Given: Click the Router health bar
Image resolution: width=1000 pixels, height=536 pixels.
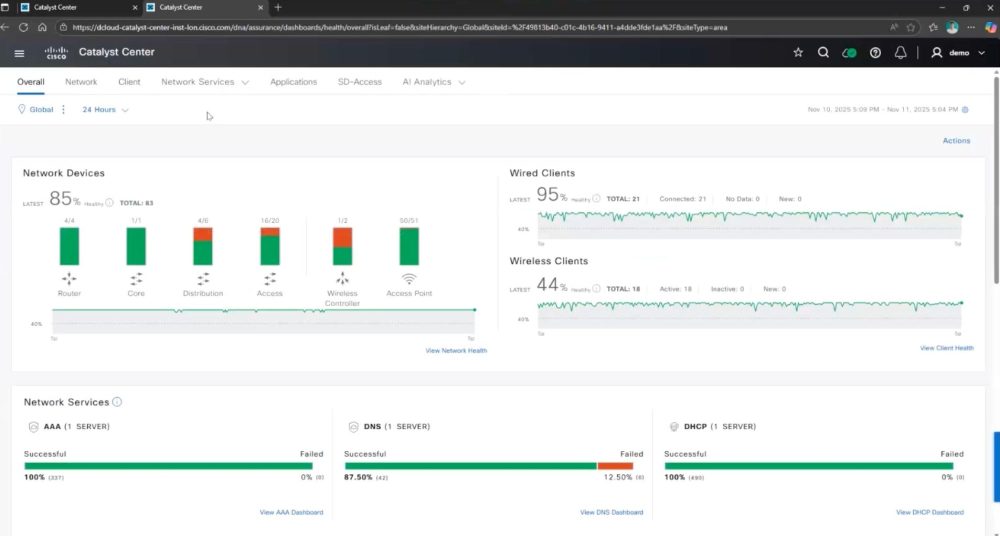Looking at the screenshot, I should click(69, 246).
